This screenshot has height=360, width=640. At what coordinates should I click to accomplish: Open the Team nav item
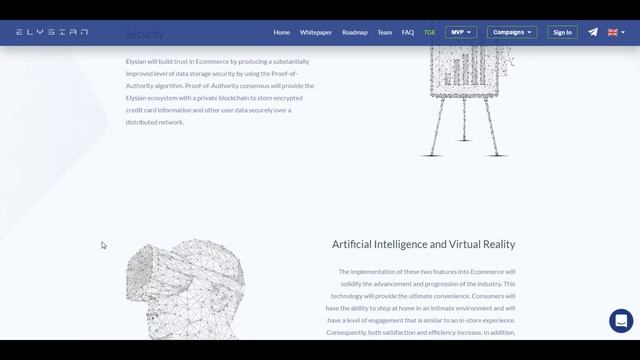pos(384,32)
